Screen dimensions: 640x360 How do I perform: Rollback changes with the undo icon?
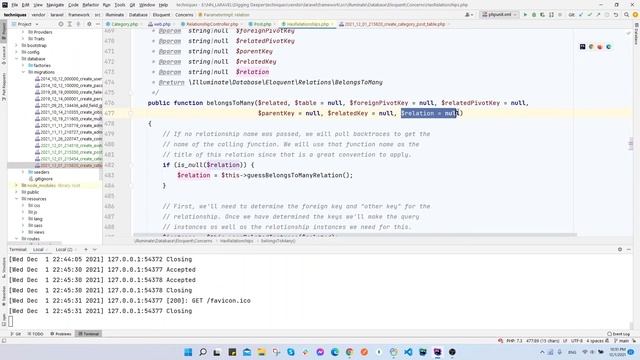click(616, 15)
